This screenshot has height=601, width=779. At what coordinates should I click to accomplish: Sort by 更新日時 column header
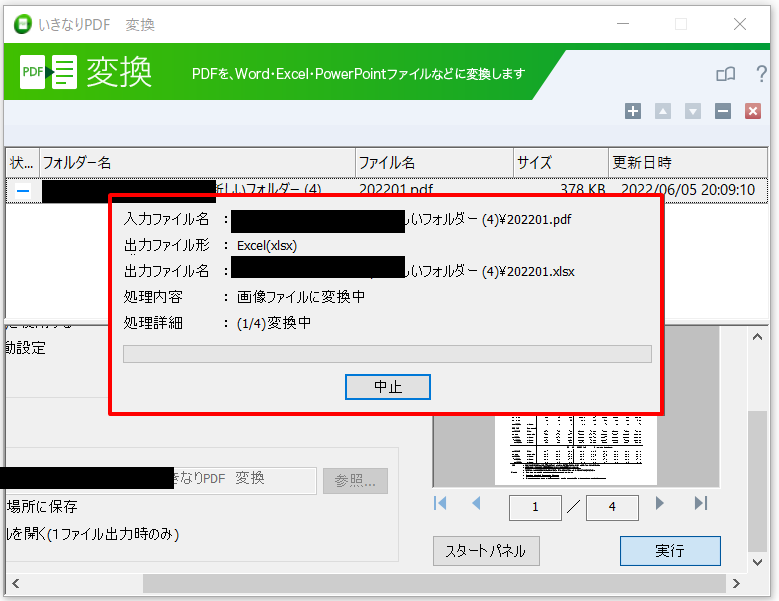tap(688, 162)
